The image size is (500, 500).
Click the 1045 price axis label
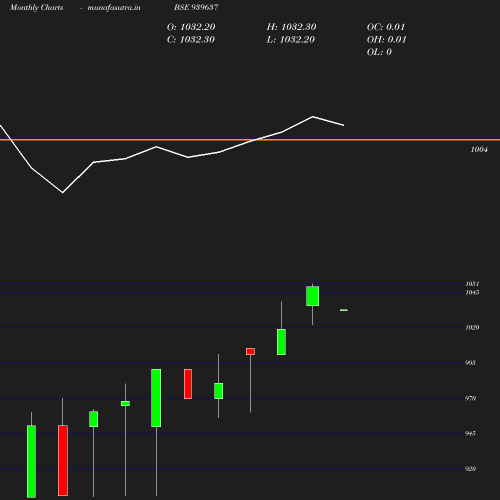click(x=472, y=292)
